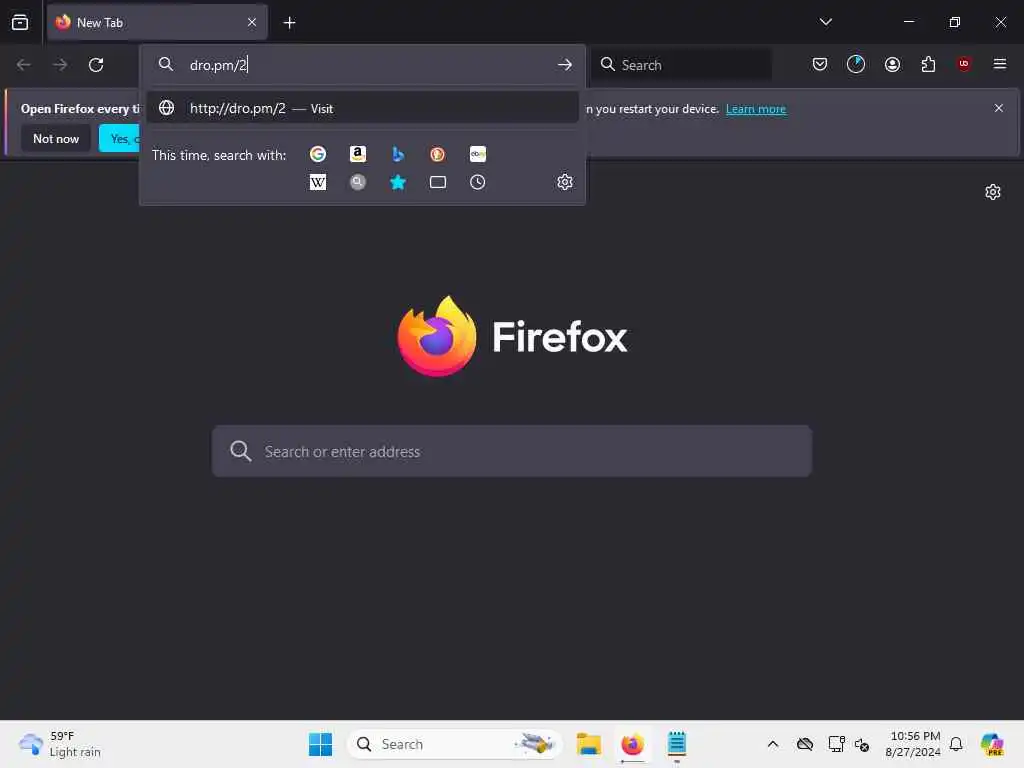This screenshot has width=1024, height=768.
Task: Open Extensions puzzle piece menu
Action: 928,64
